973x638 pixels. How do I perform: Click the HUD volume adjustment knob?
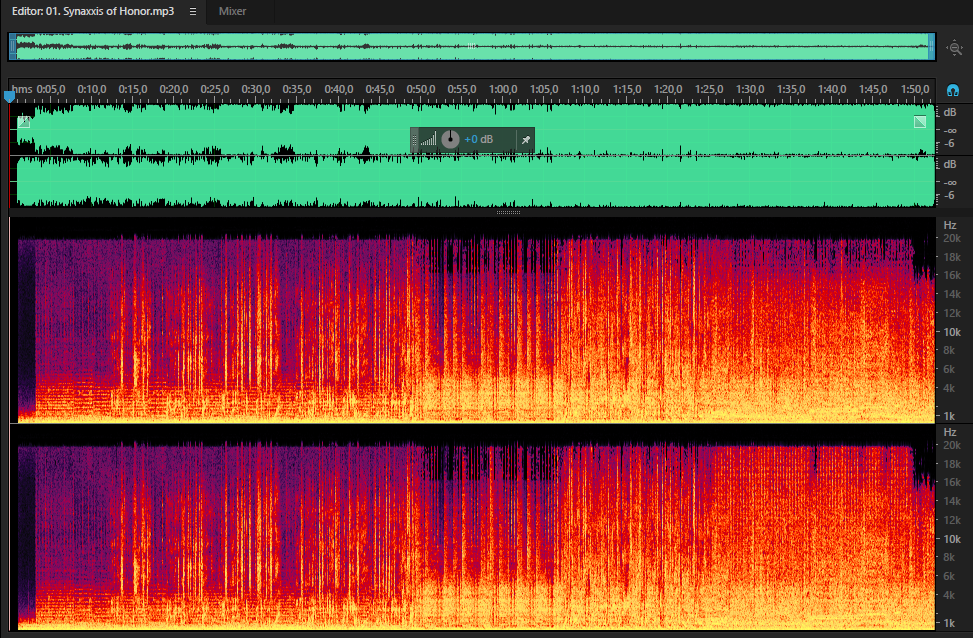tap(450, 140)
